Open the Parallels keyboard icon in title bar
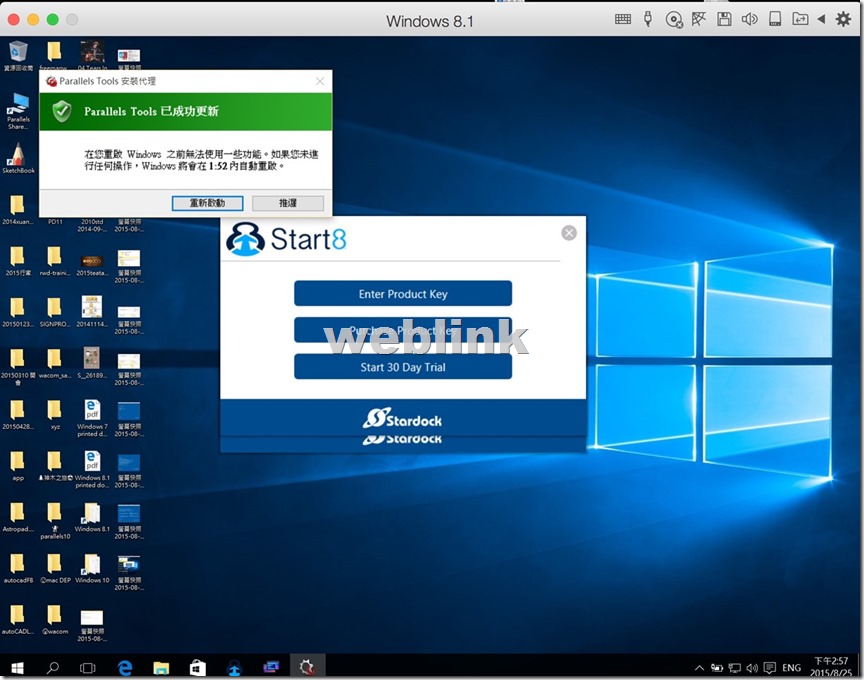This screenshot has height=680, width=864. 623,19
